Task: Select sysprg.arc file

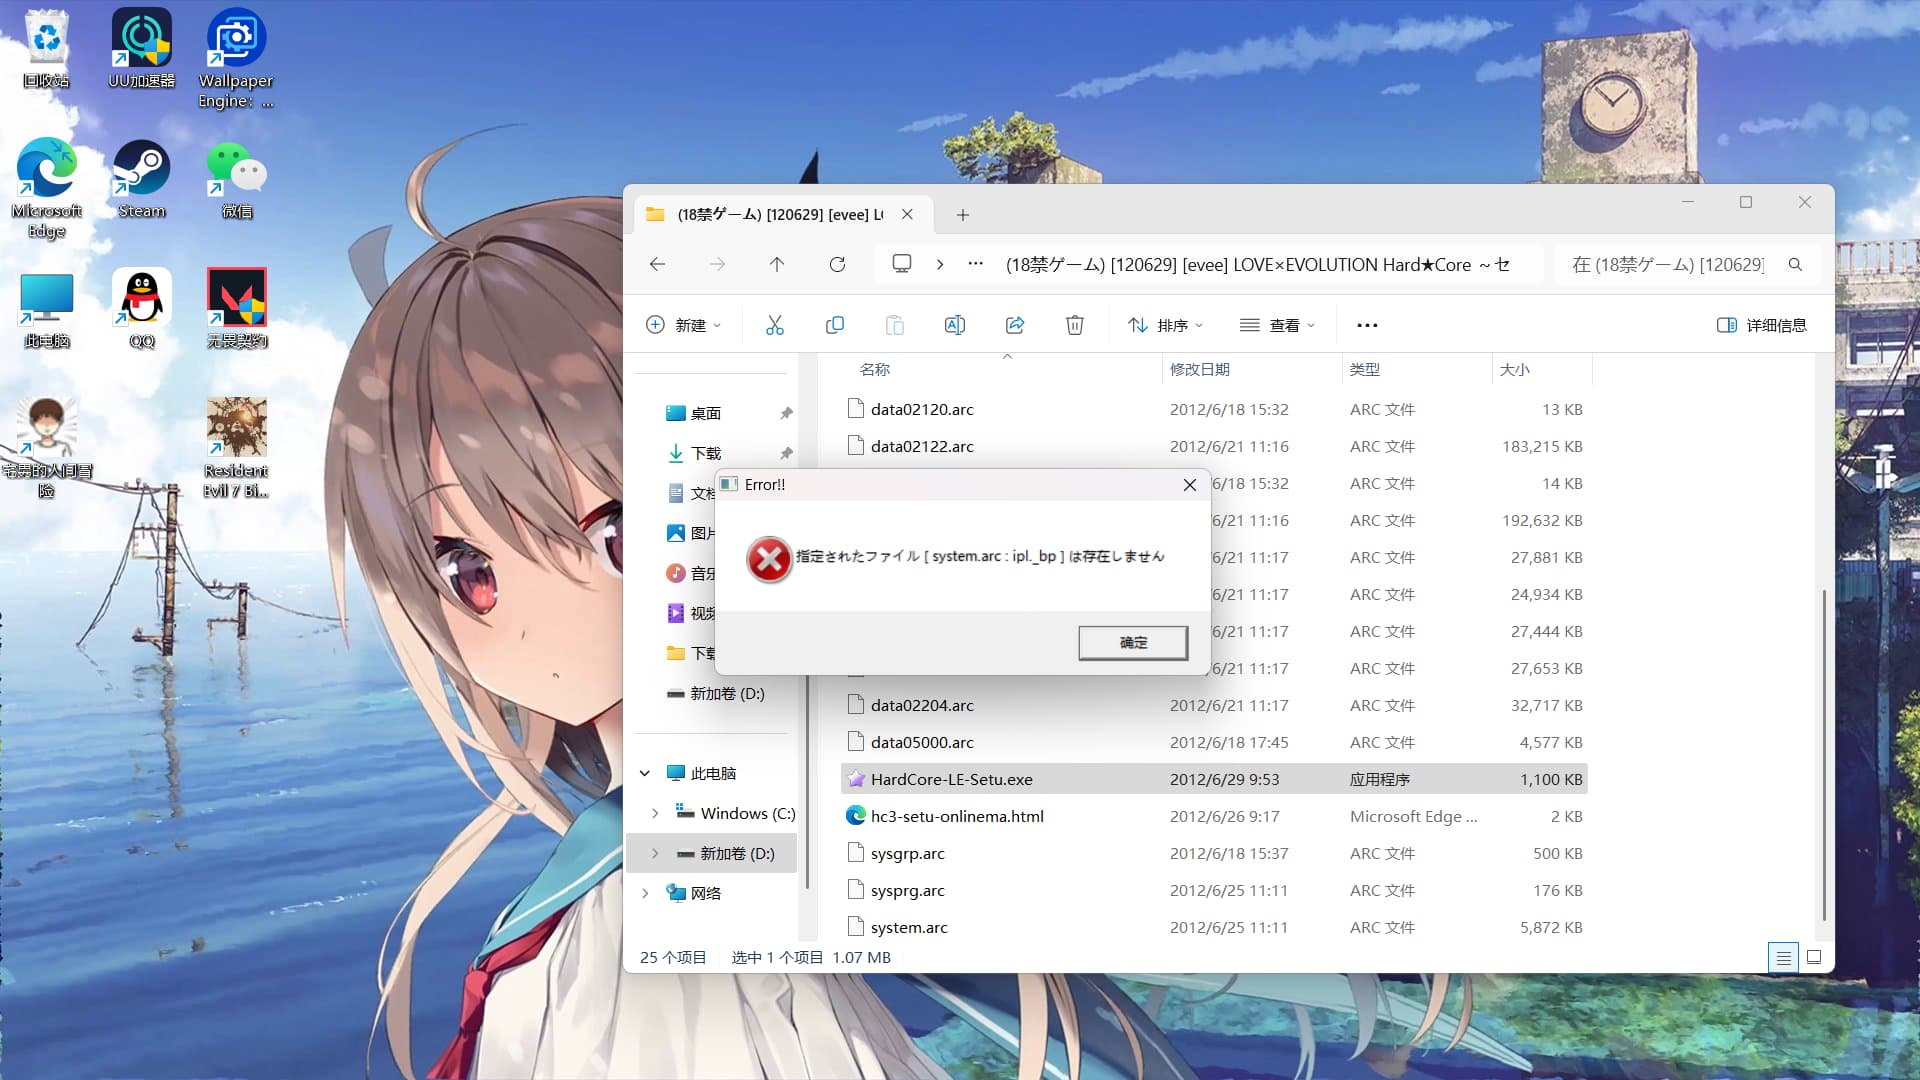Action: coord(1214,890)
